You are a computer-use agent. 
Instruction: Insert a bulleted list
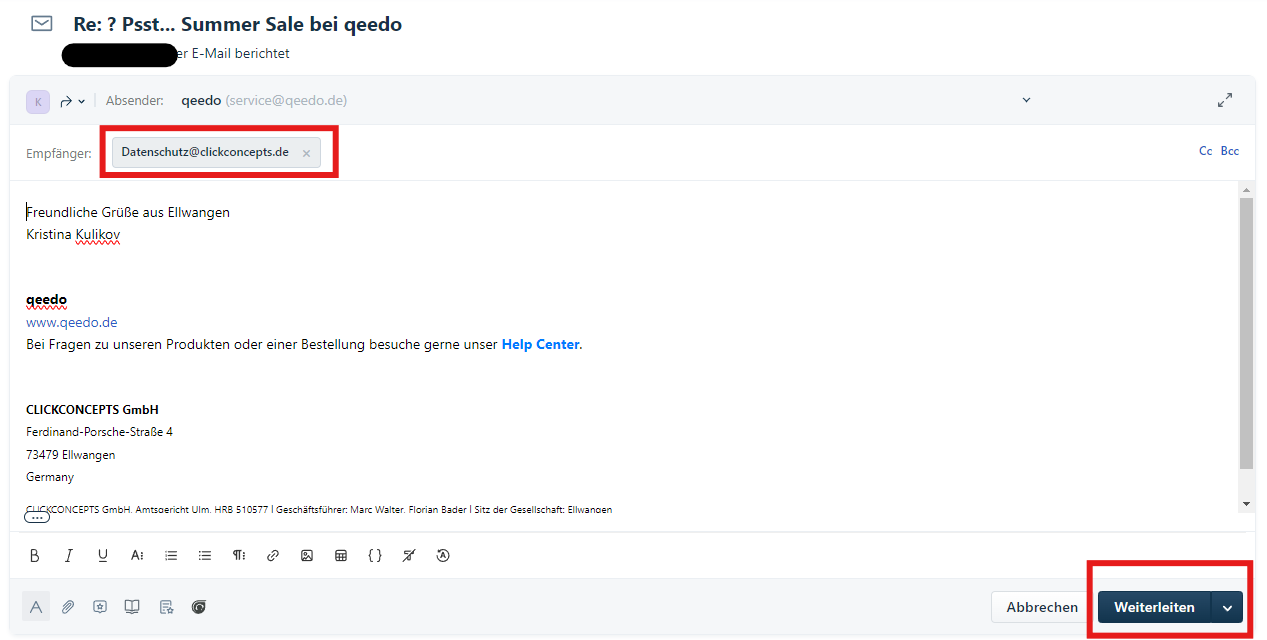pyautogui.click(x=205, y=556)
